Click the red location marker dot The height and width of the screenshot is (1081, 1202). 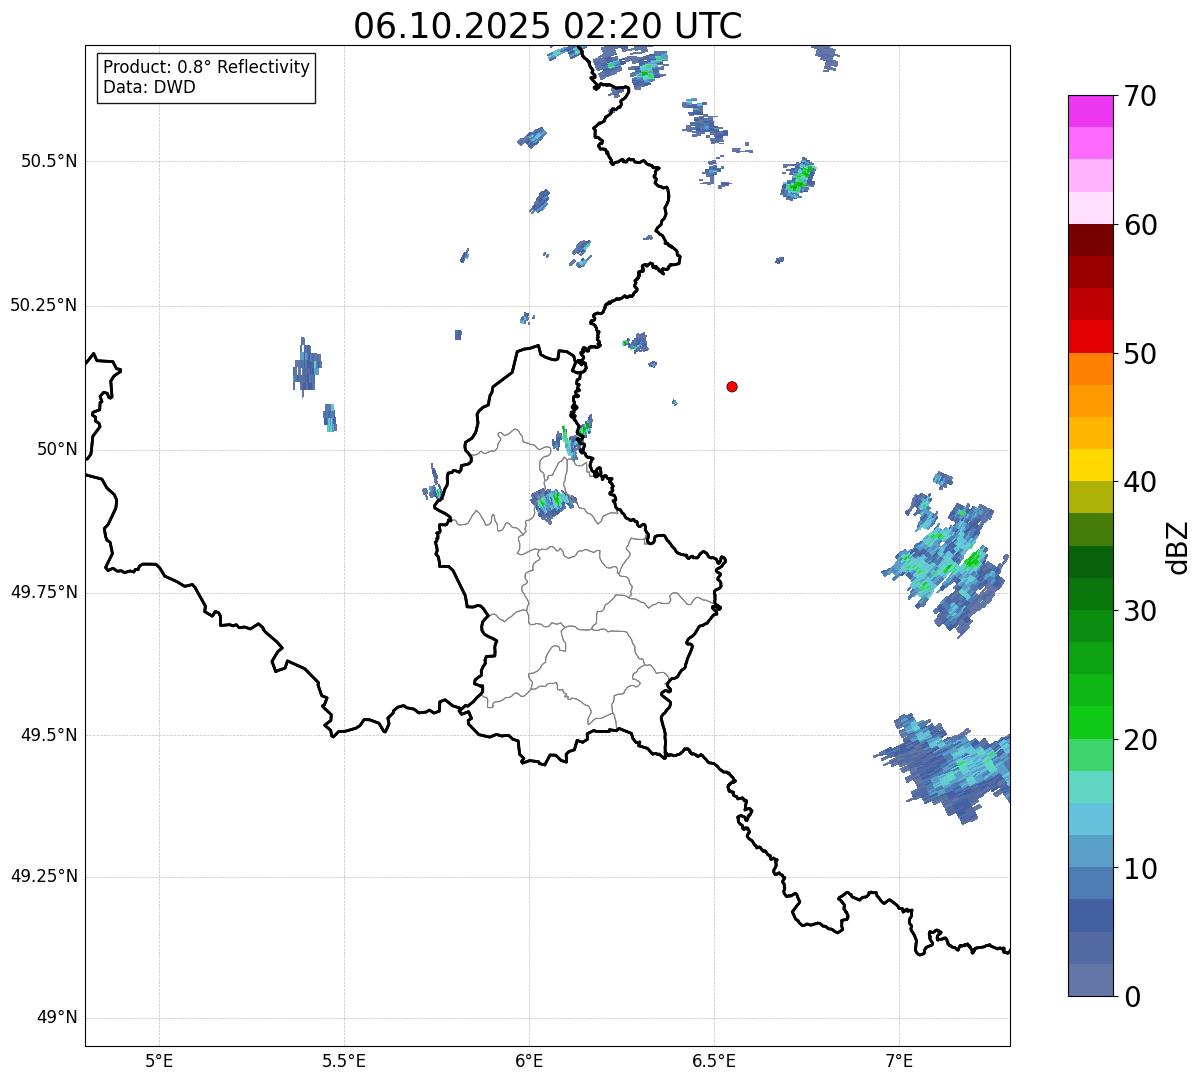click(732, 387)
